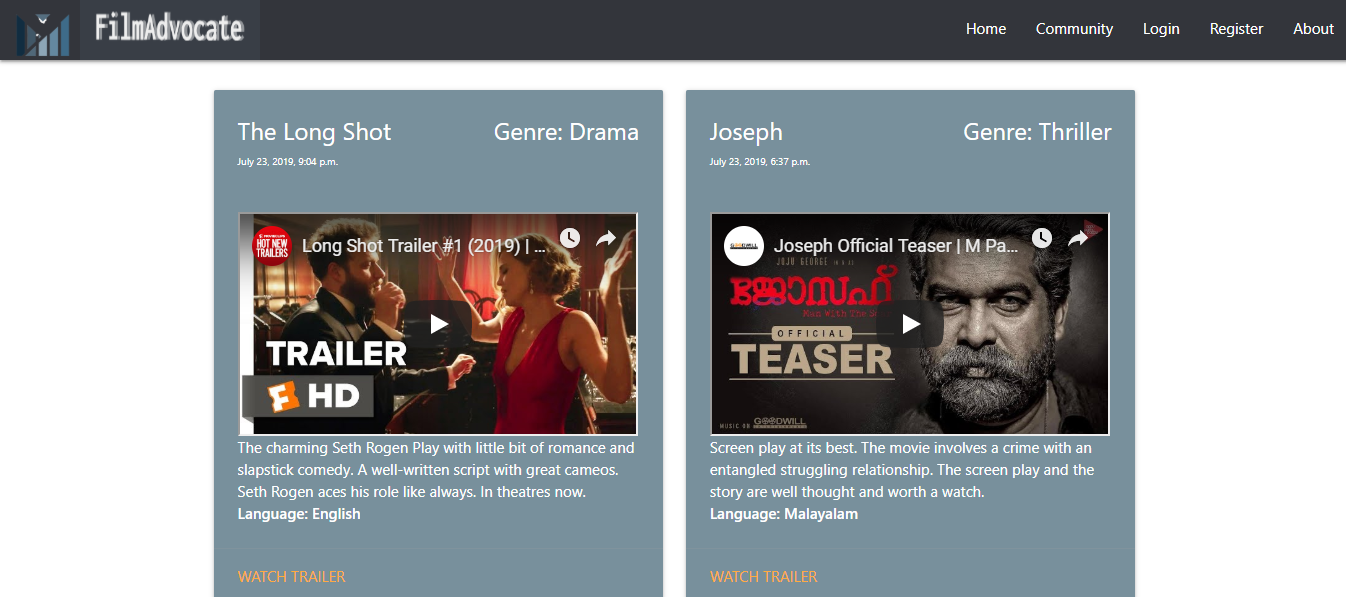Open the Community page
The width and height of the screenshot is (1346, 597).
1074,29
